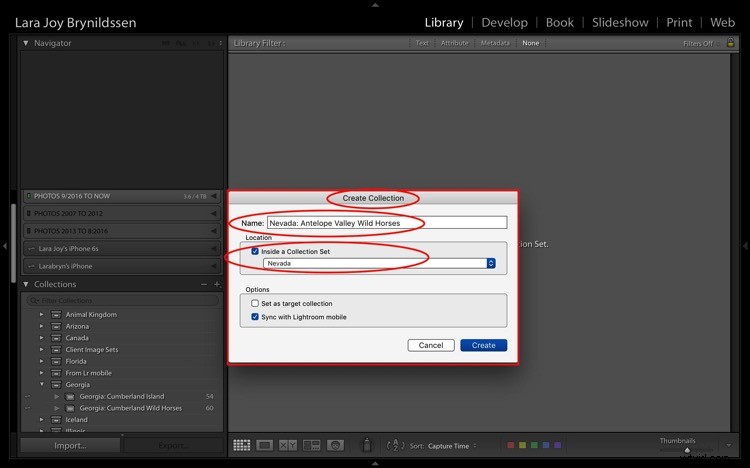The image size is (750, 468).
Task: Click the Arizona collection set icon
Action: 56,326
